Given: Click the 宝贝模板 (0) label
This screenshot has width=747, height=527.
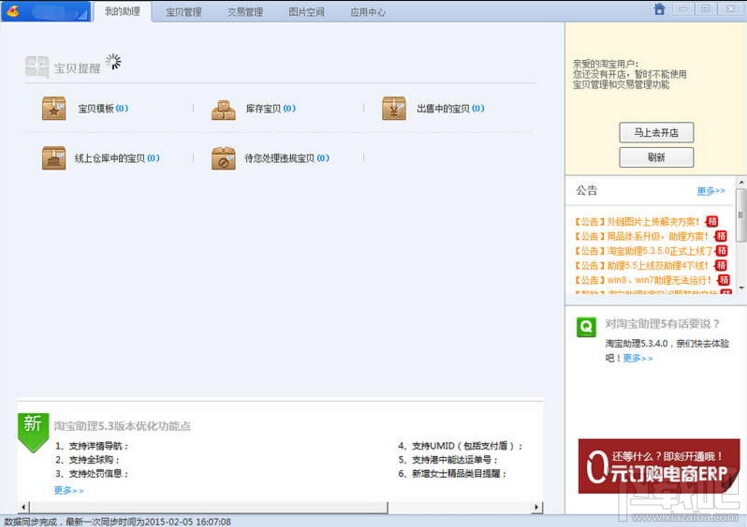Looking at the screenshot, I should [103, 109].
